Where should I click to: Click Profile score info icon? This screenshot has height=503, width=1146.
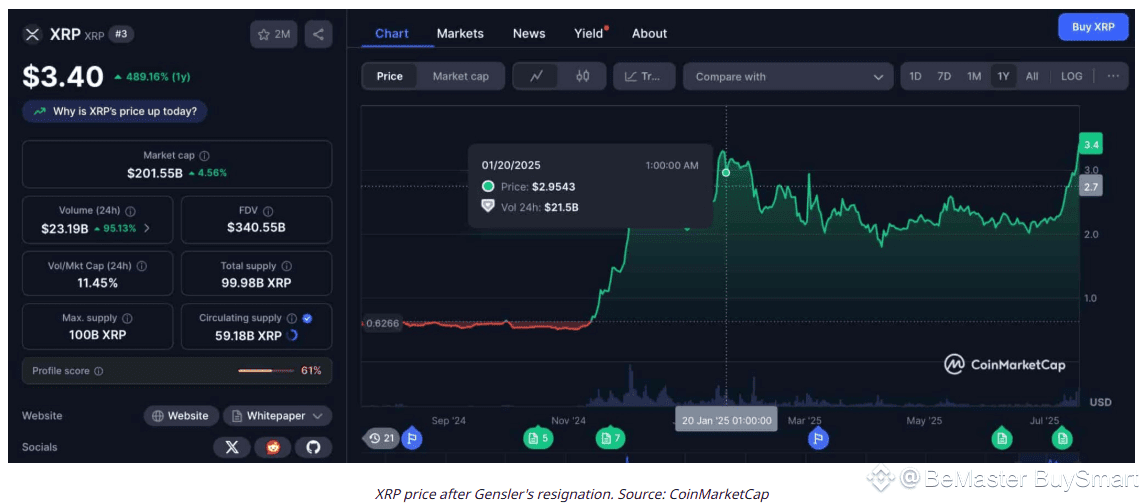[99, 371]
